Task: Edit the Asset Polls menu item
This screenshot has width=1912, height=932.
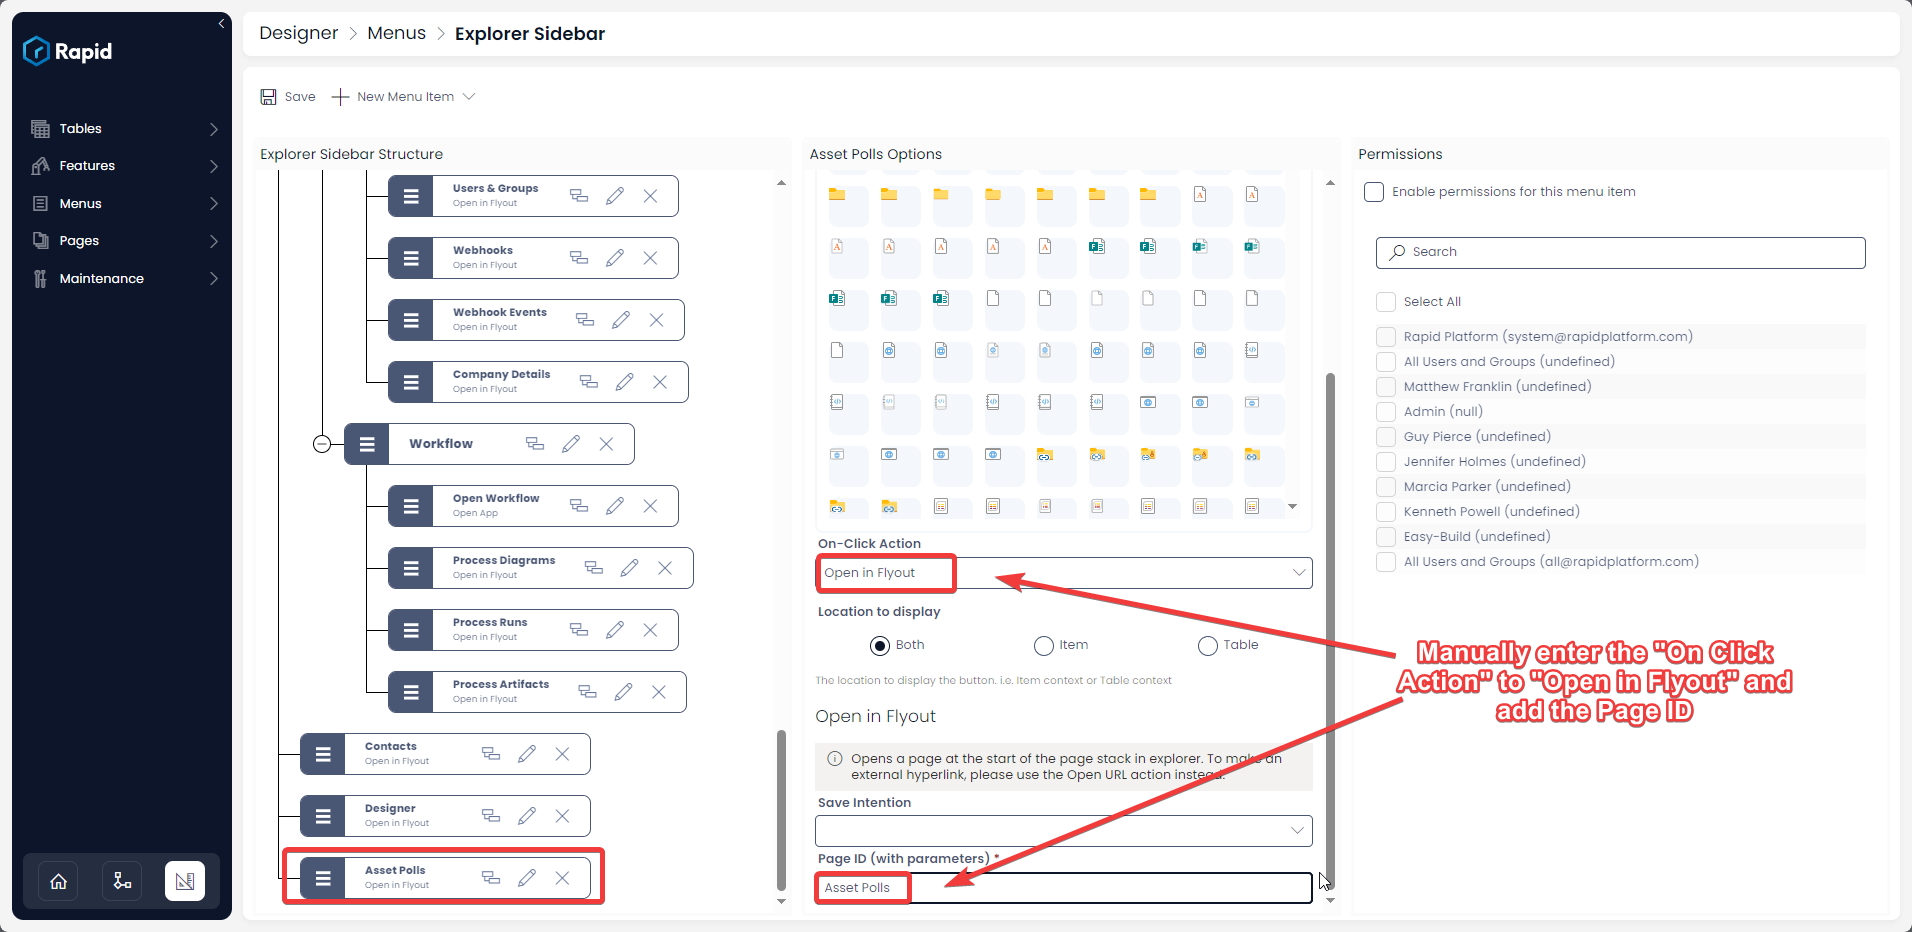Action: tap(527, 878)
